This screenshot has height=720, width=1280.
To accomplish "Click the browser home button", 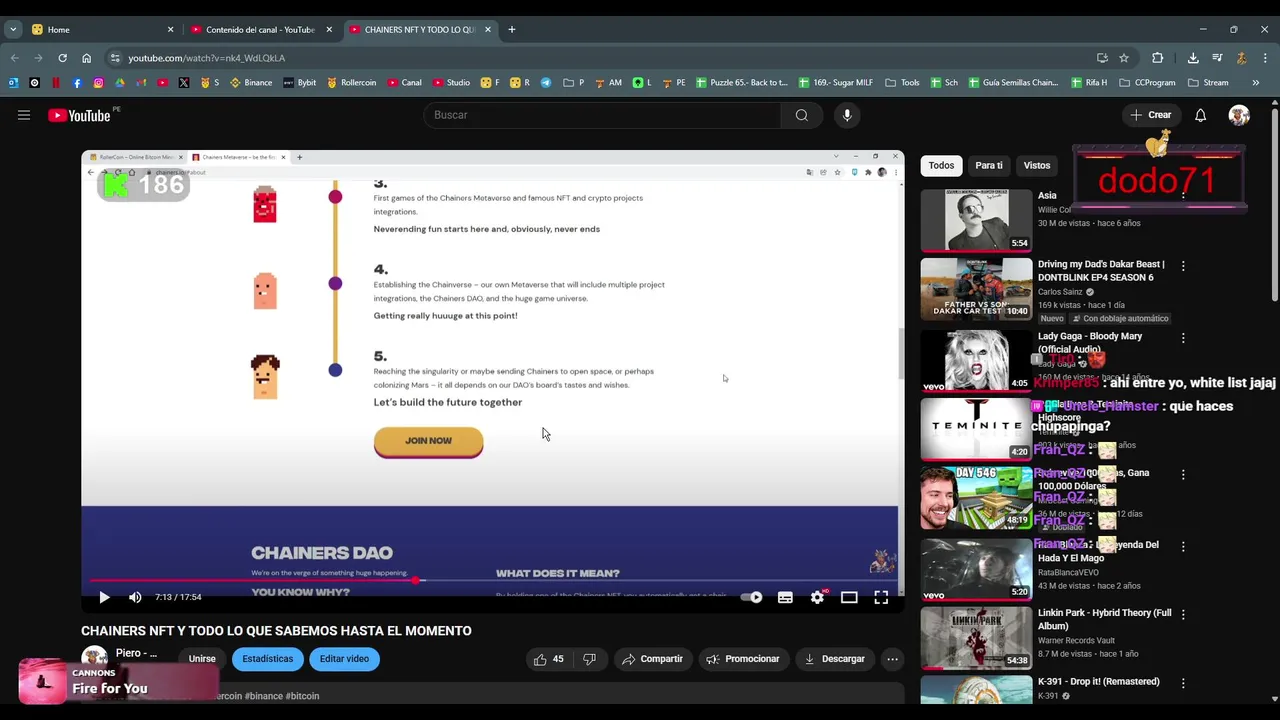I will tap(86, 58).
